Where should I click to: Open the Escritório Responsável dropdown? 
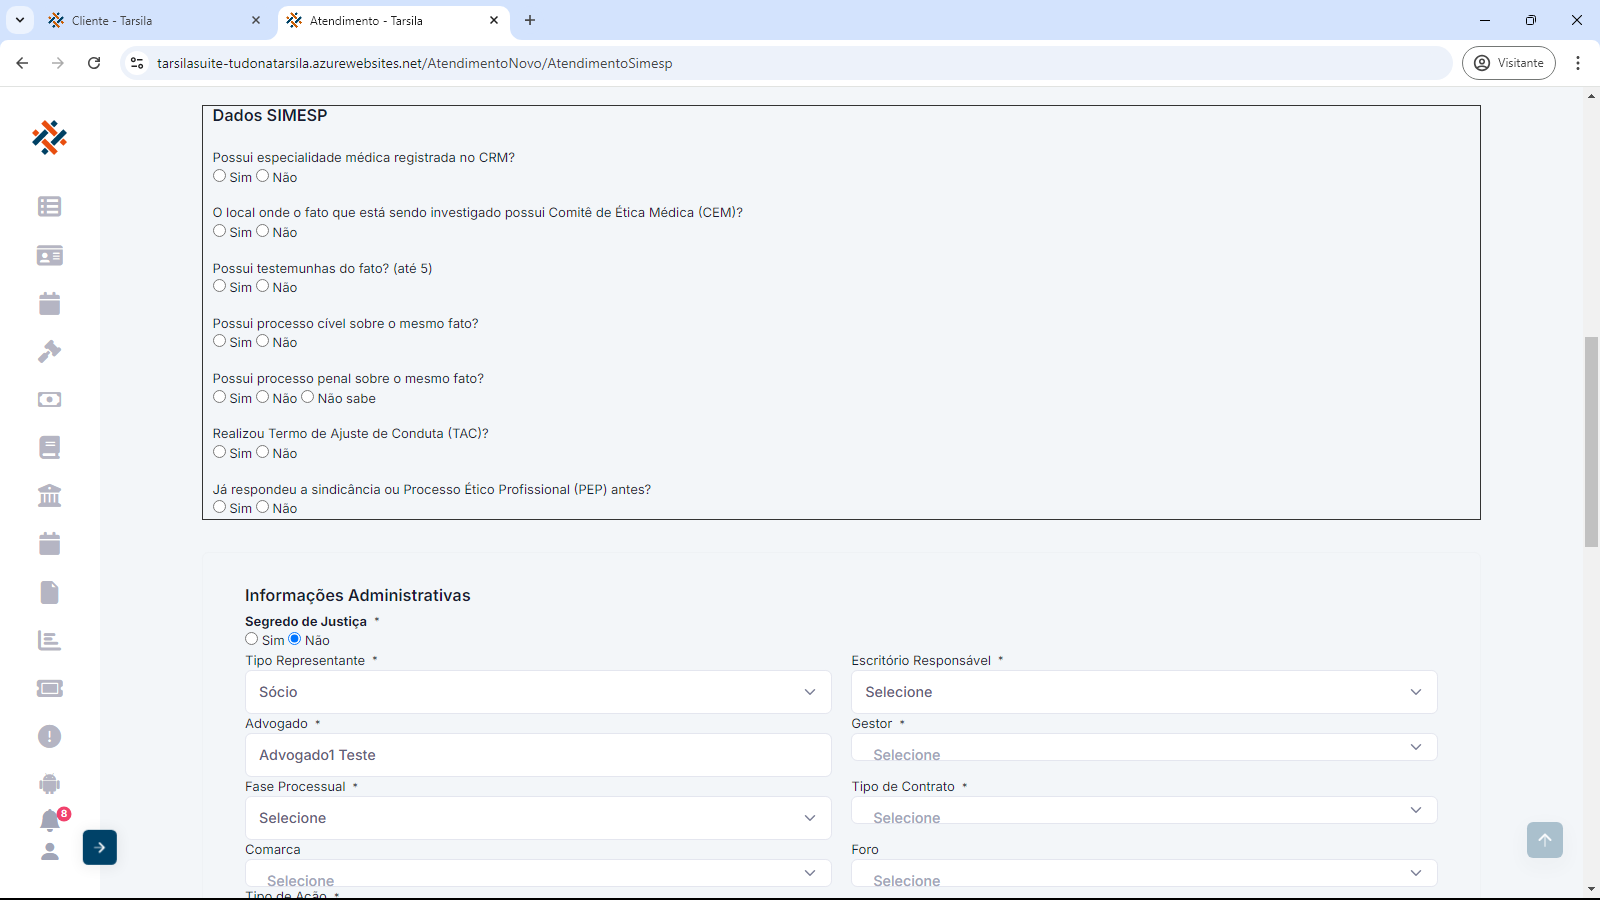click(x=1144, y=692)
